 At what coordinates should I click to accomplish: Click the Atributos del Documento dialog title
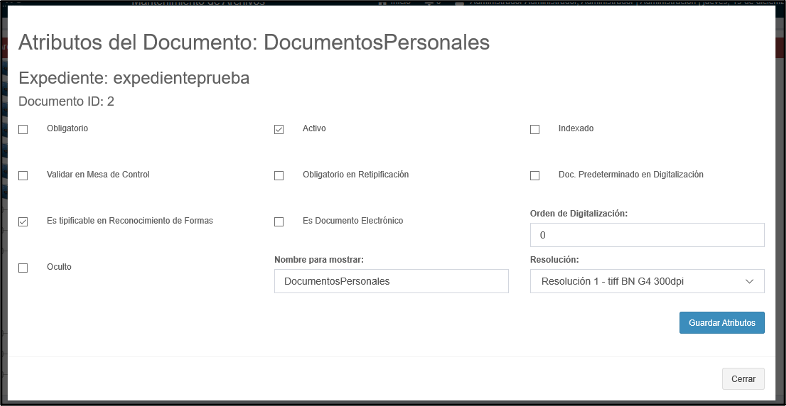(x=253, y=43)
